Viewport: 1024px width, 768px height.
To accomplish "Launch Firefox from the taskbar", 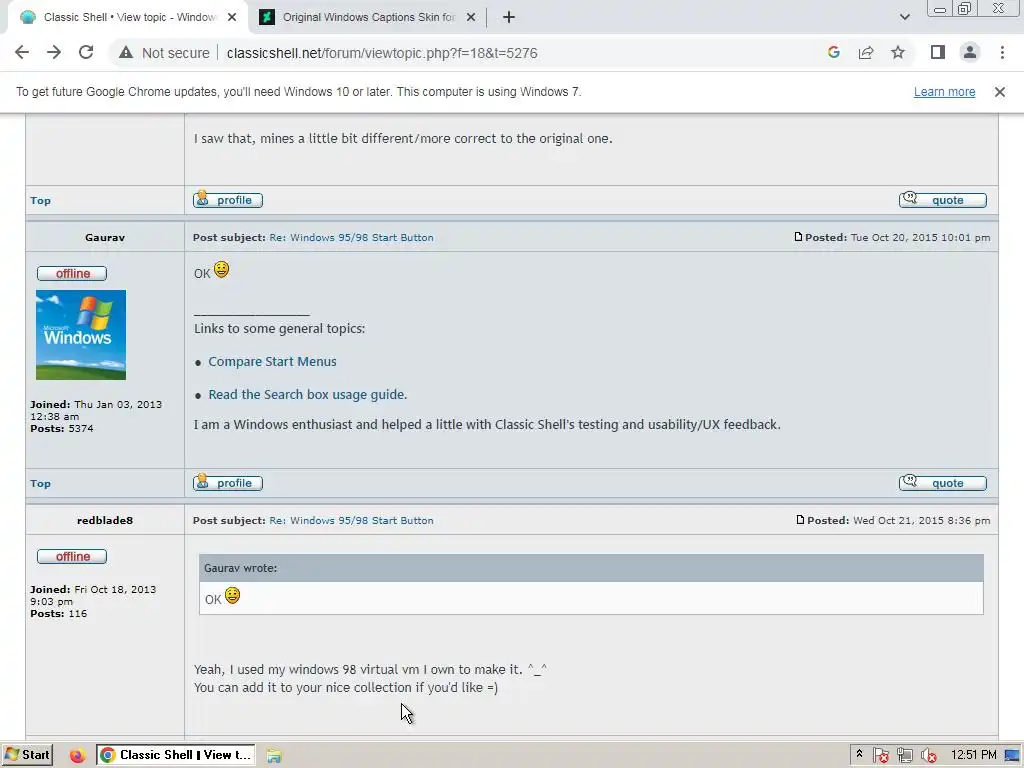I will 77,756.
